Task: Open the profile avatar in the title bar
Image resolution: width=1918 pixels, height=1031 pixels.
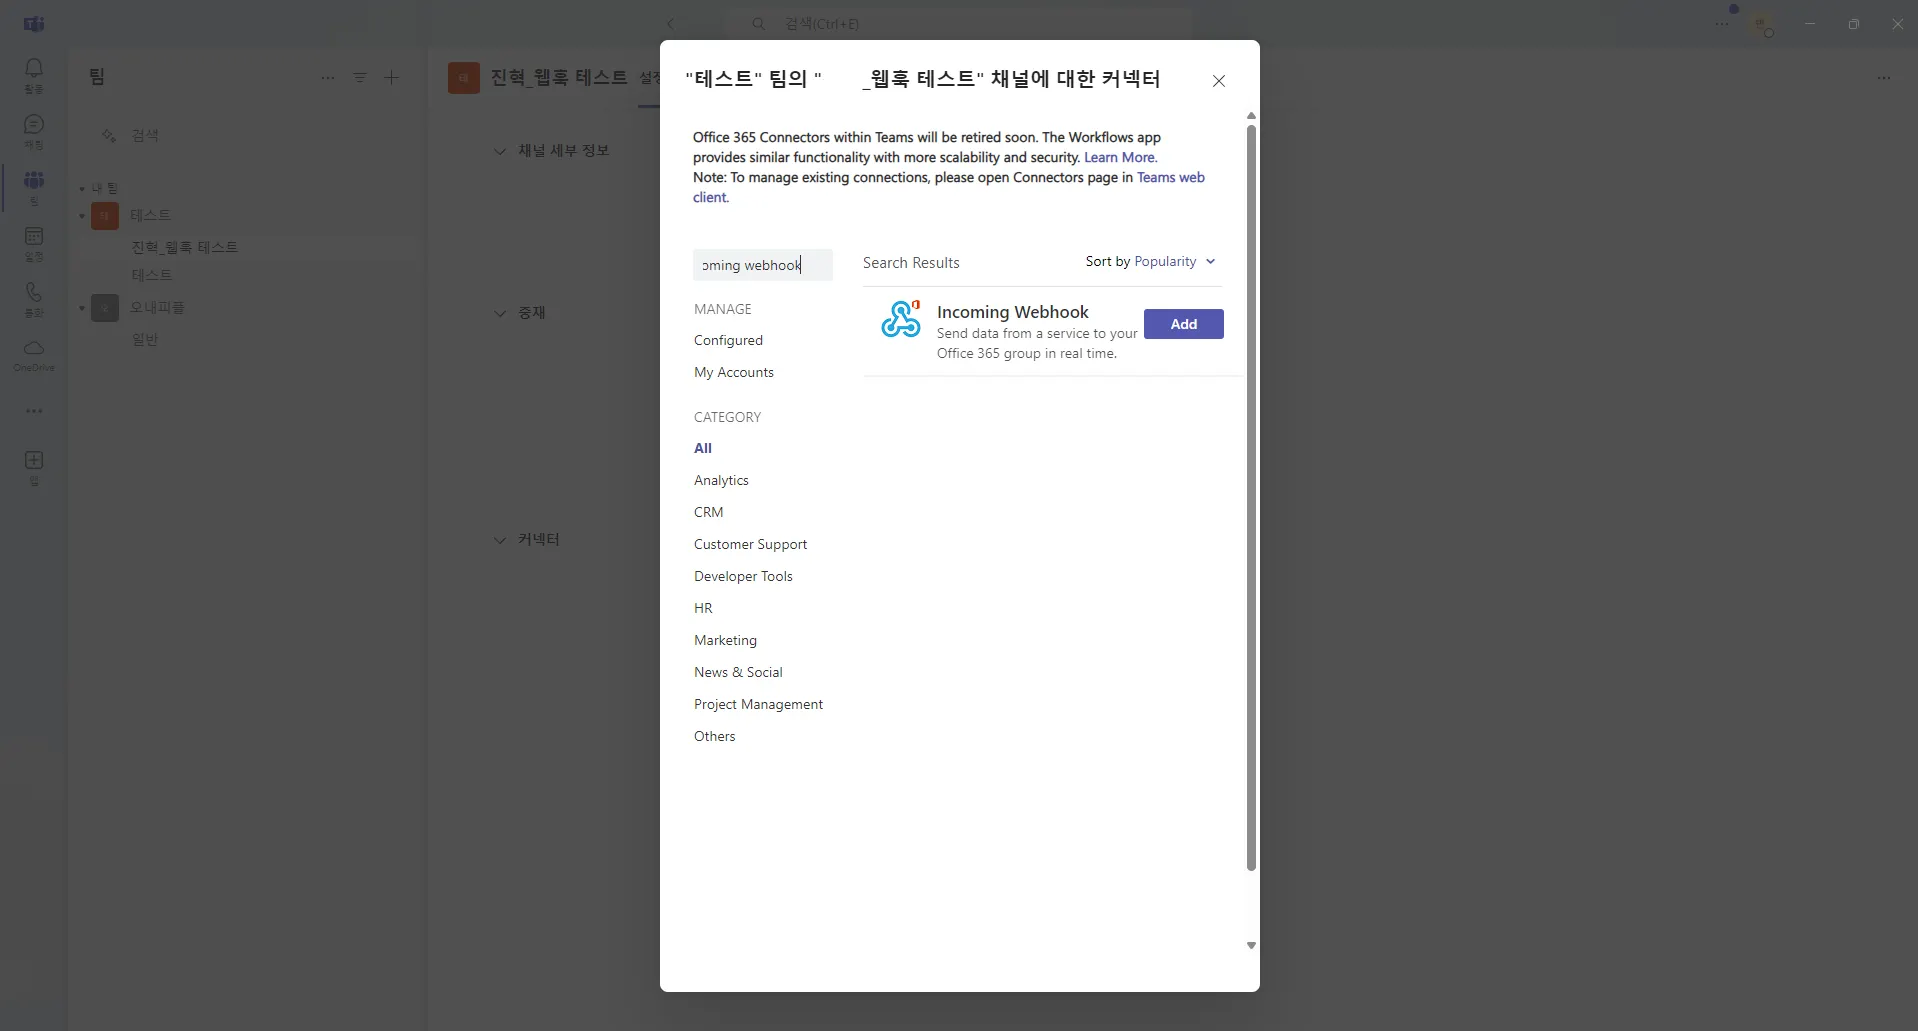Action: 1762,25
